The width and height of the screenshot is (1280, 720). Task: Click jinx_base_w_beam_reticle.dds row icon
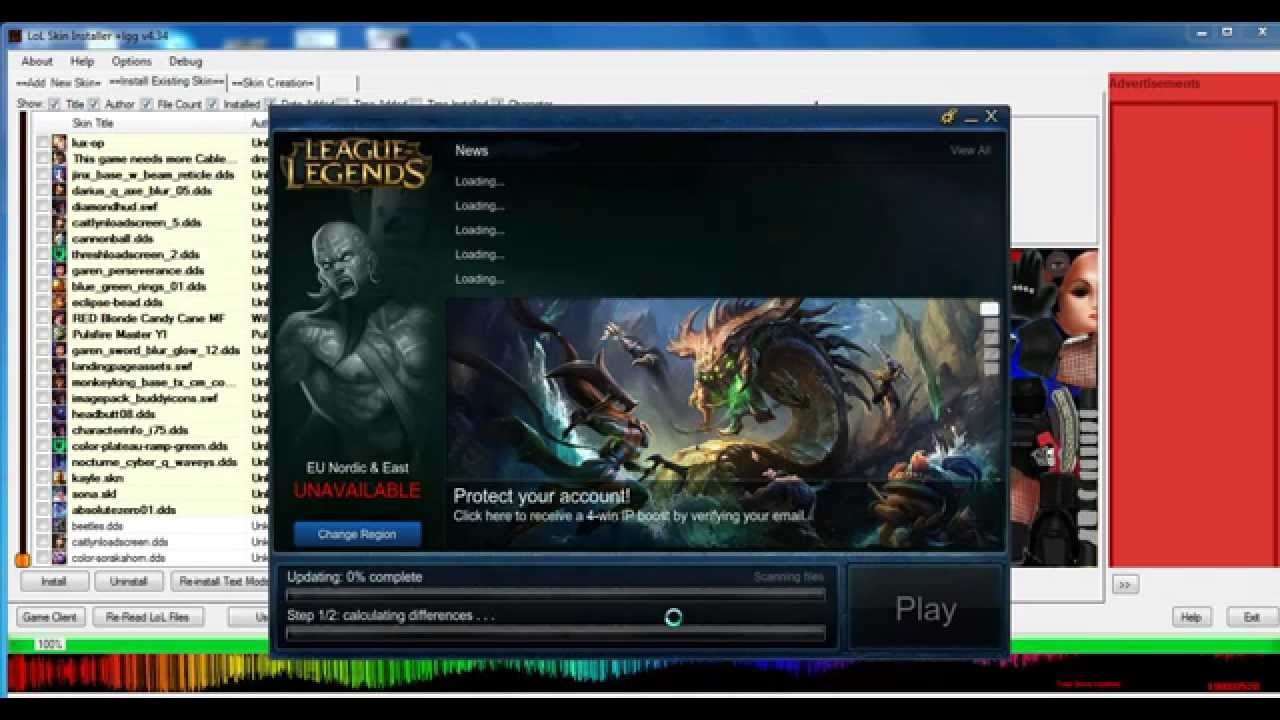pyautogui.click(x=59, y=175)
